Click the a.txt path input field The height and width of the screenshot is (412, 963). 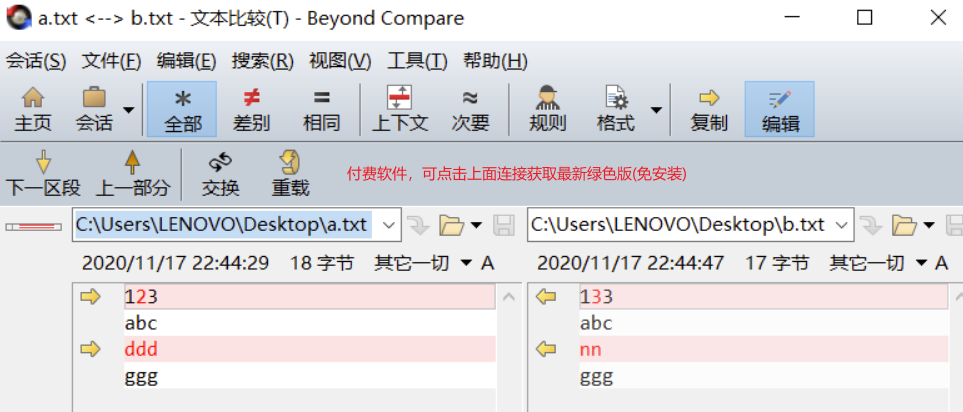(x=224, y=225)
